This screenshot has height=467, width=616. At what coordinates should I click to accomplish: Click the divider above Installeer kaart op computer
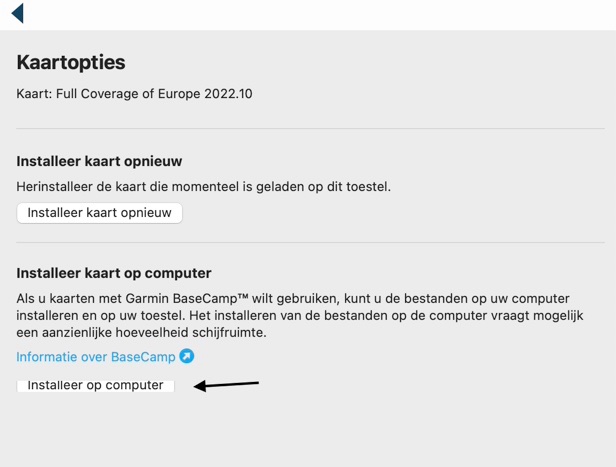(x=310, y=242)
